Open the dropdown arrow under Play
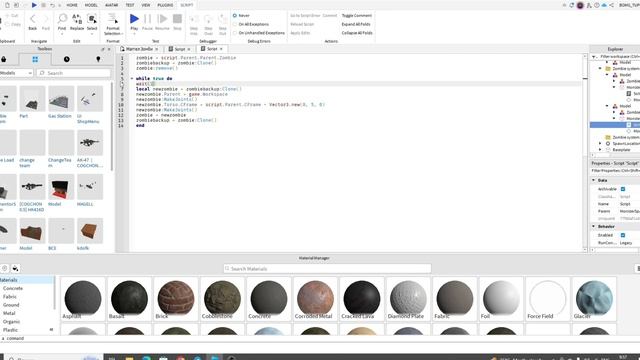The image size is (640, 360). (x=134, y=34)
